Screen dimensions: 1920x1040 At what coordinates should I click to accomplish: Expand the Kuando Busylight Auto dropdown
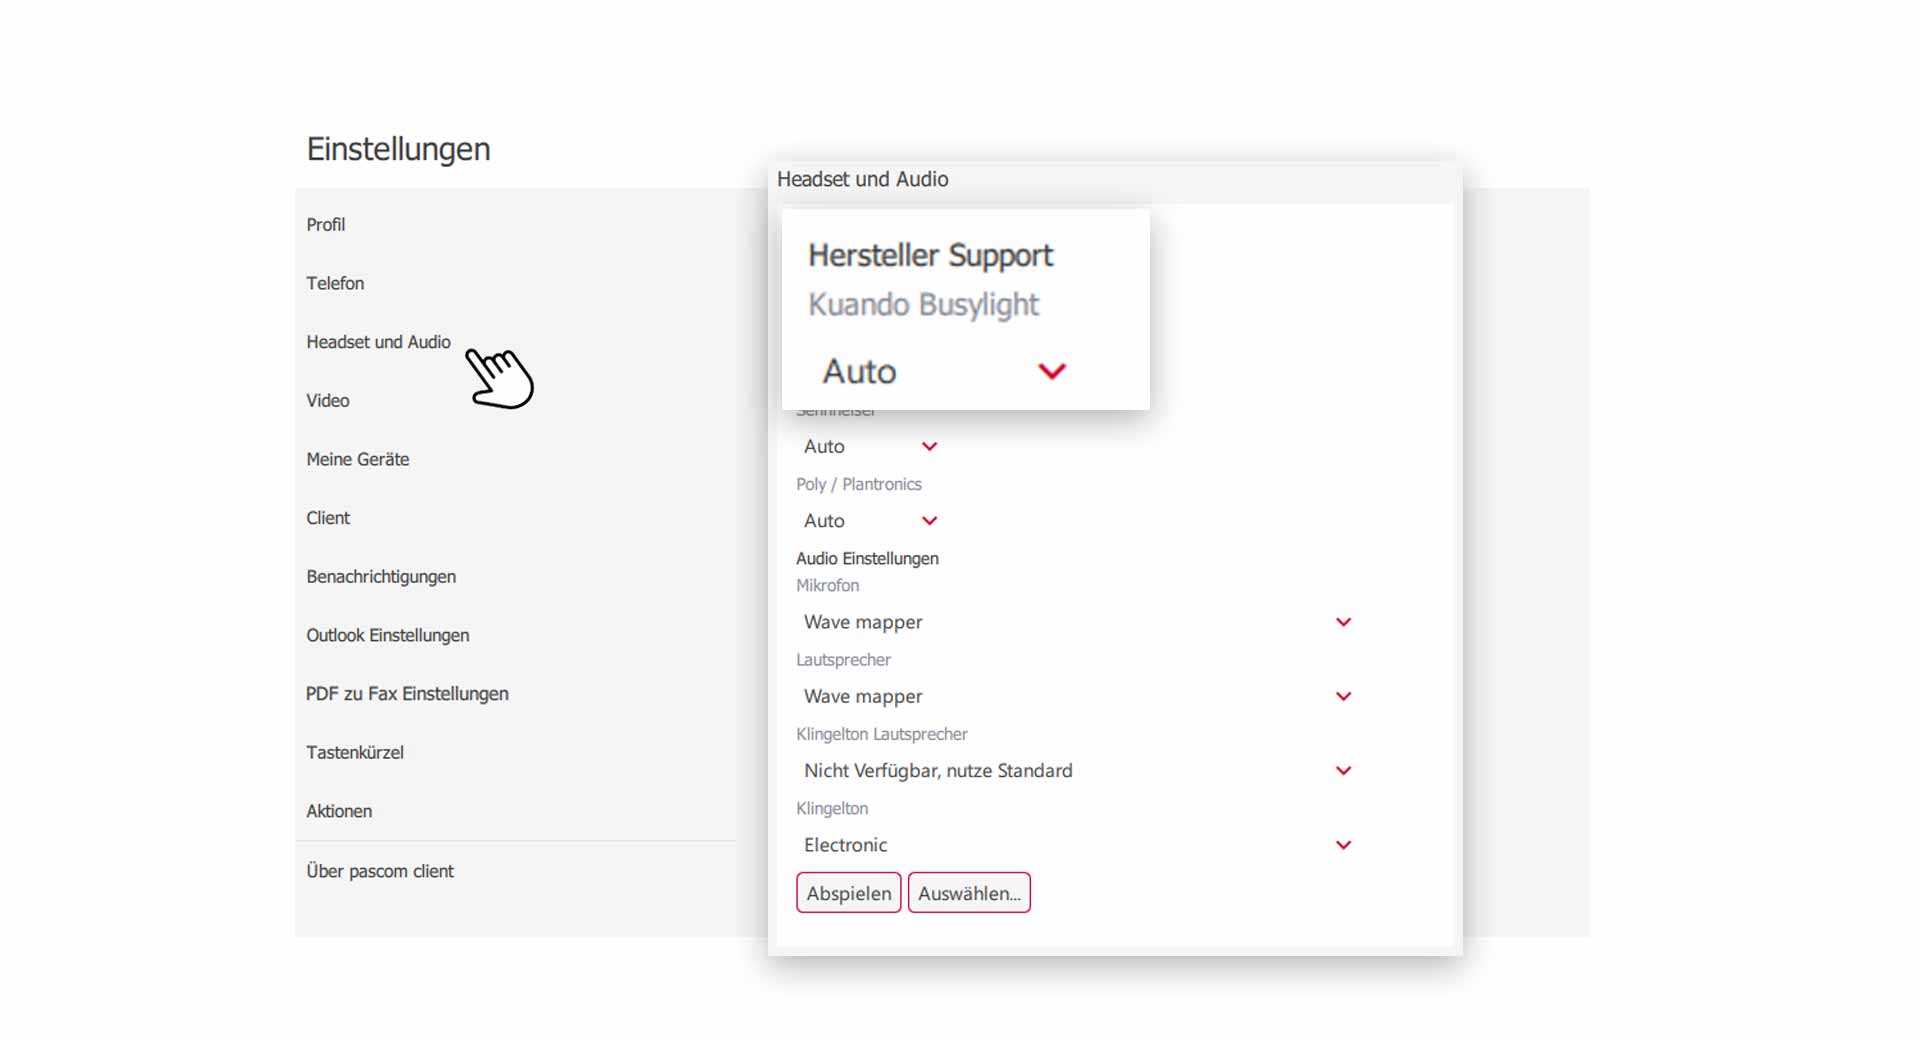(944, 371)
